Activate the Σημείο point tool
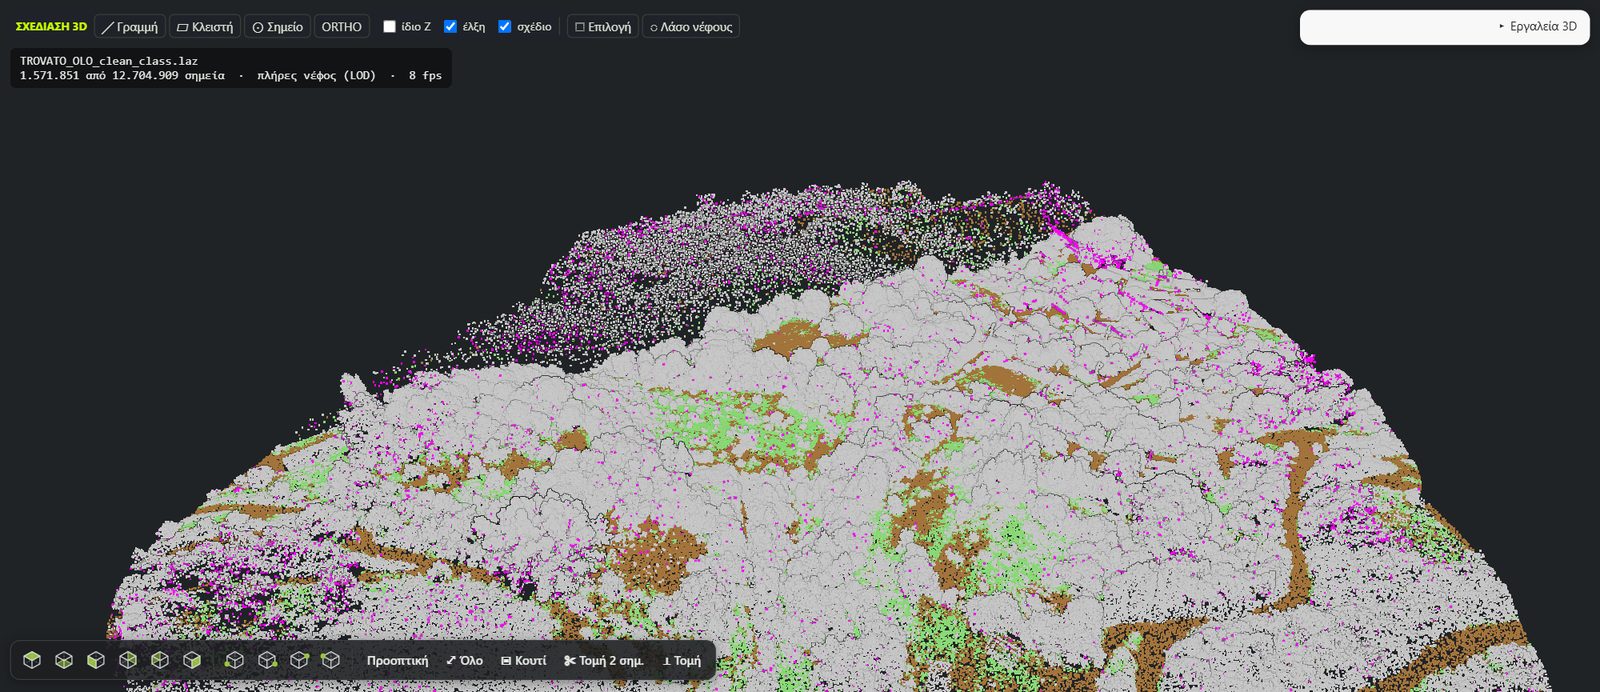 point(277,27)
